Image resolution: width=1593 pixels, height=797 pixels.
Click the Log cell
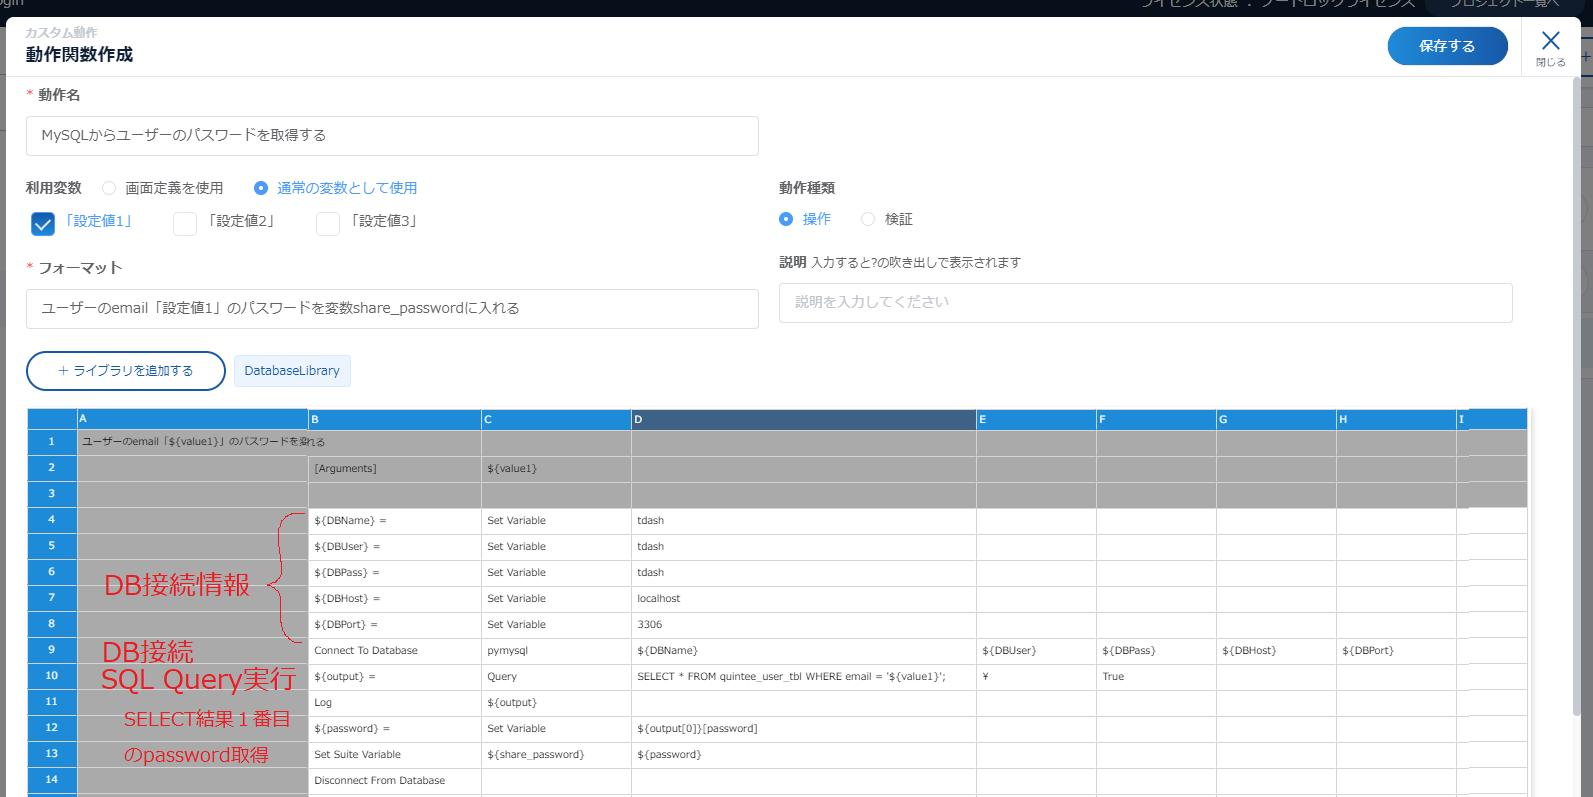click(x=395, y=703)
